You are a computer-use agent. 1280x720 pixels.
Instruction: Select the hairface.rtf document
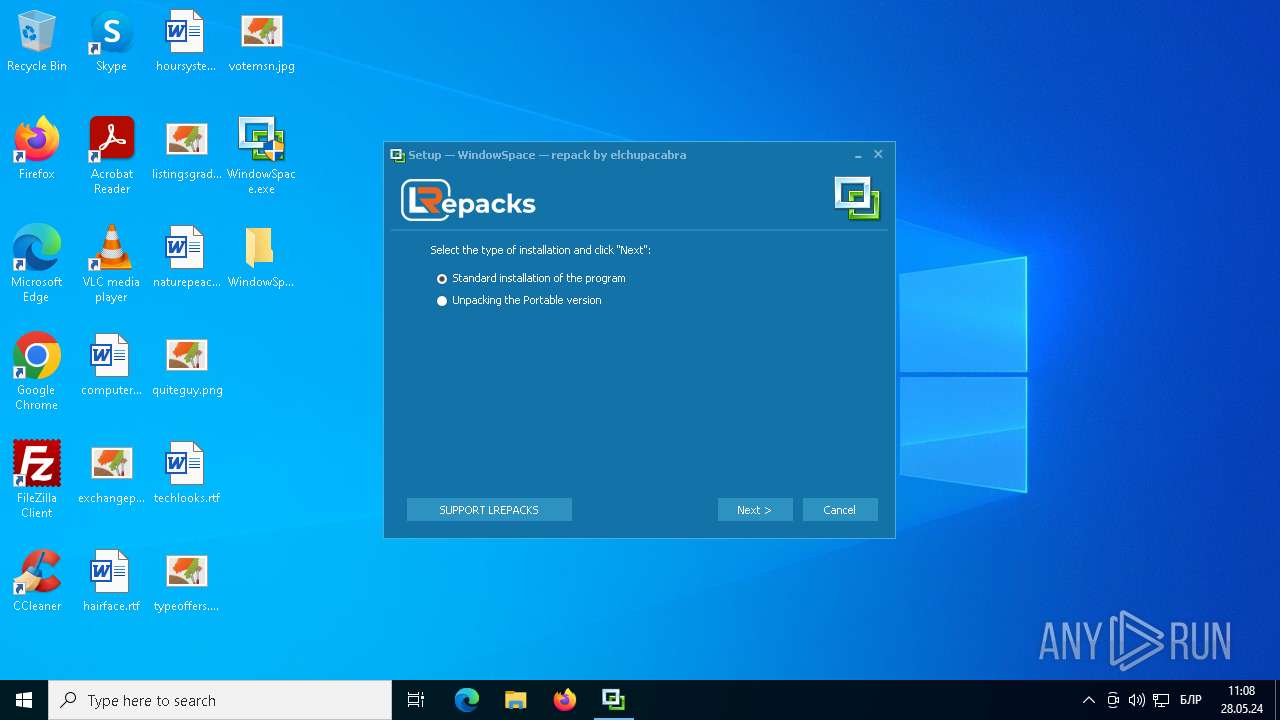pos(111,581)
